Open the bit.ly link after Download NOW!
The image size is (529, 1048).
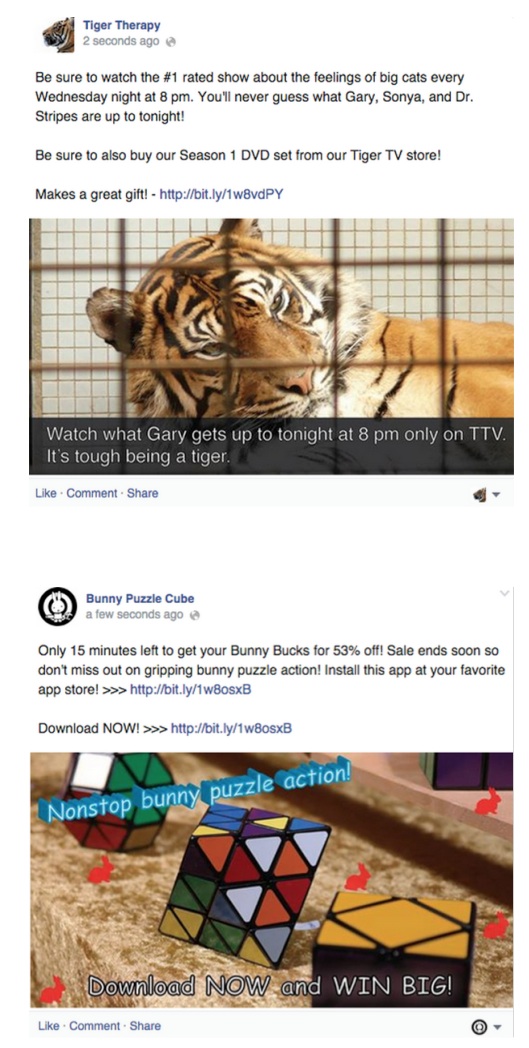(x=231, y=728)
